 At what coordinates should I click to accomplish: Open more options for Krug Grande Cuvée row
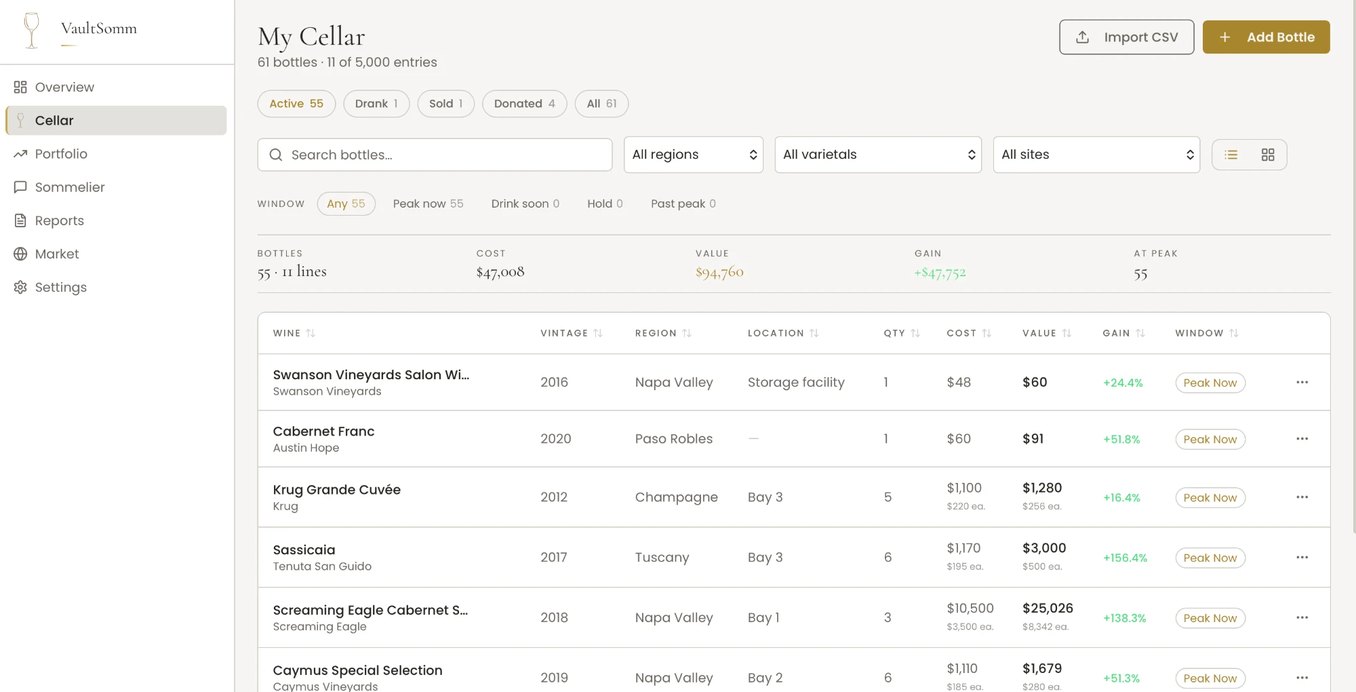[x=1302, y=497]
